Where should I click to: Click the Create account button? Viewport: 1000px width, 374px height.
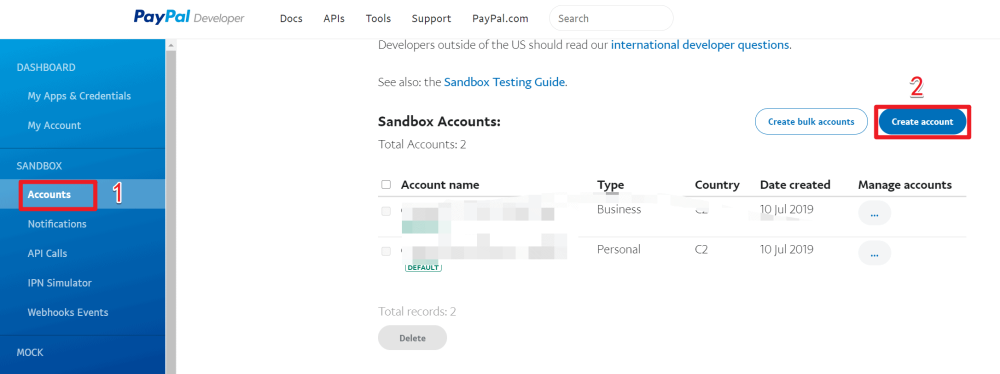point(922,121)
